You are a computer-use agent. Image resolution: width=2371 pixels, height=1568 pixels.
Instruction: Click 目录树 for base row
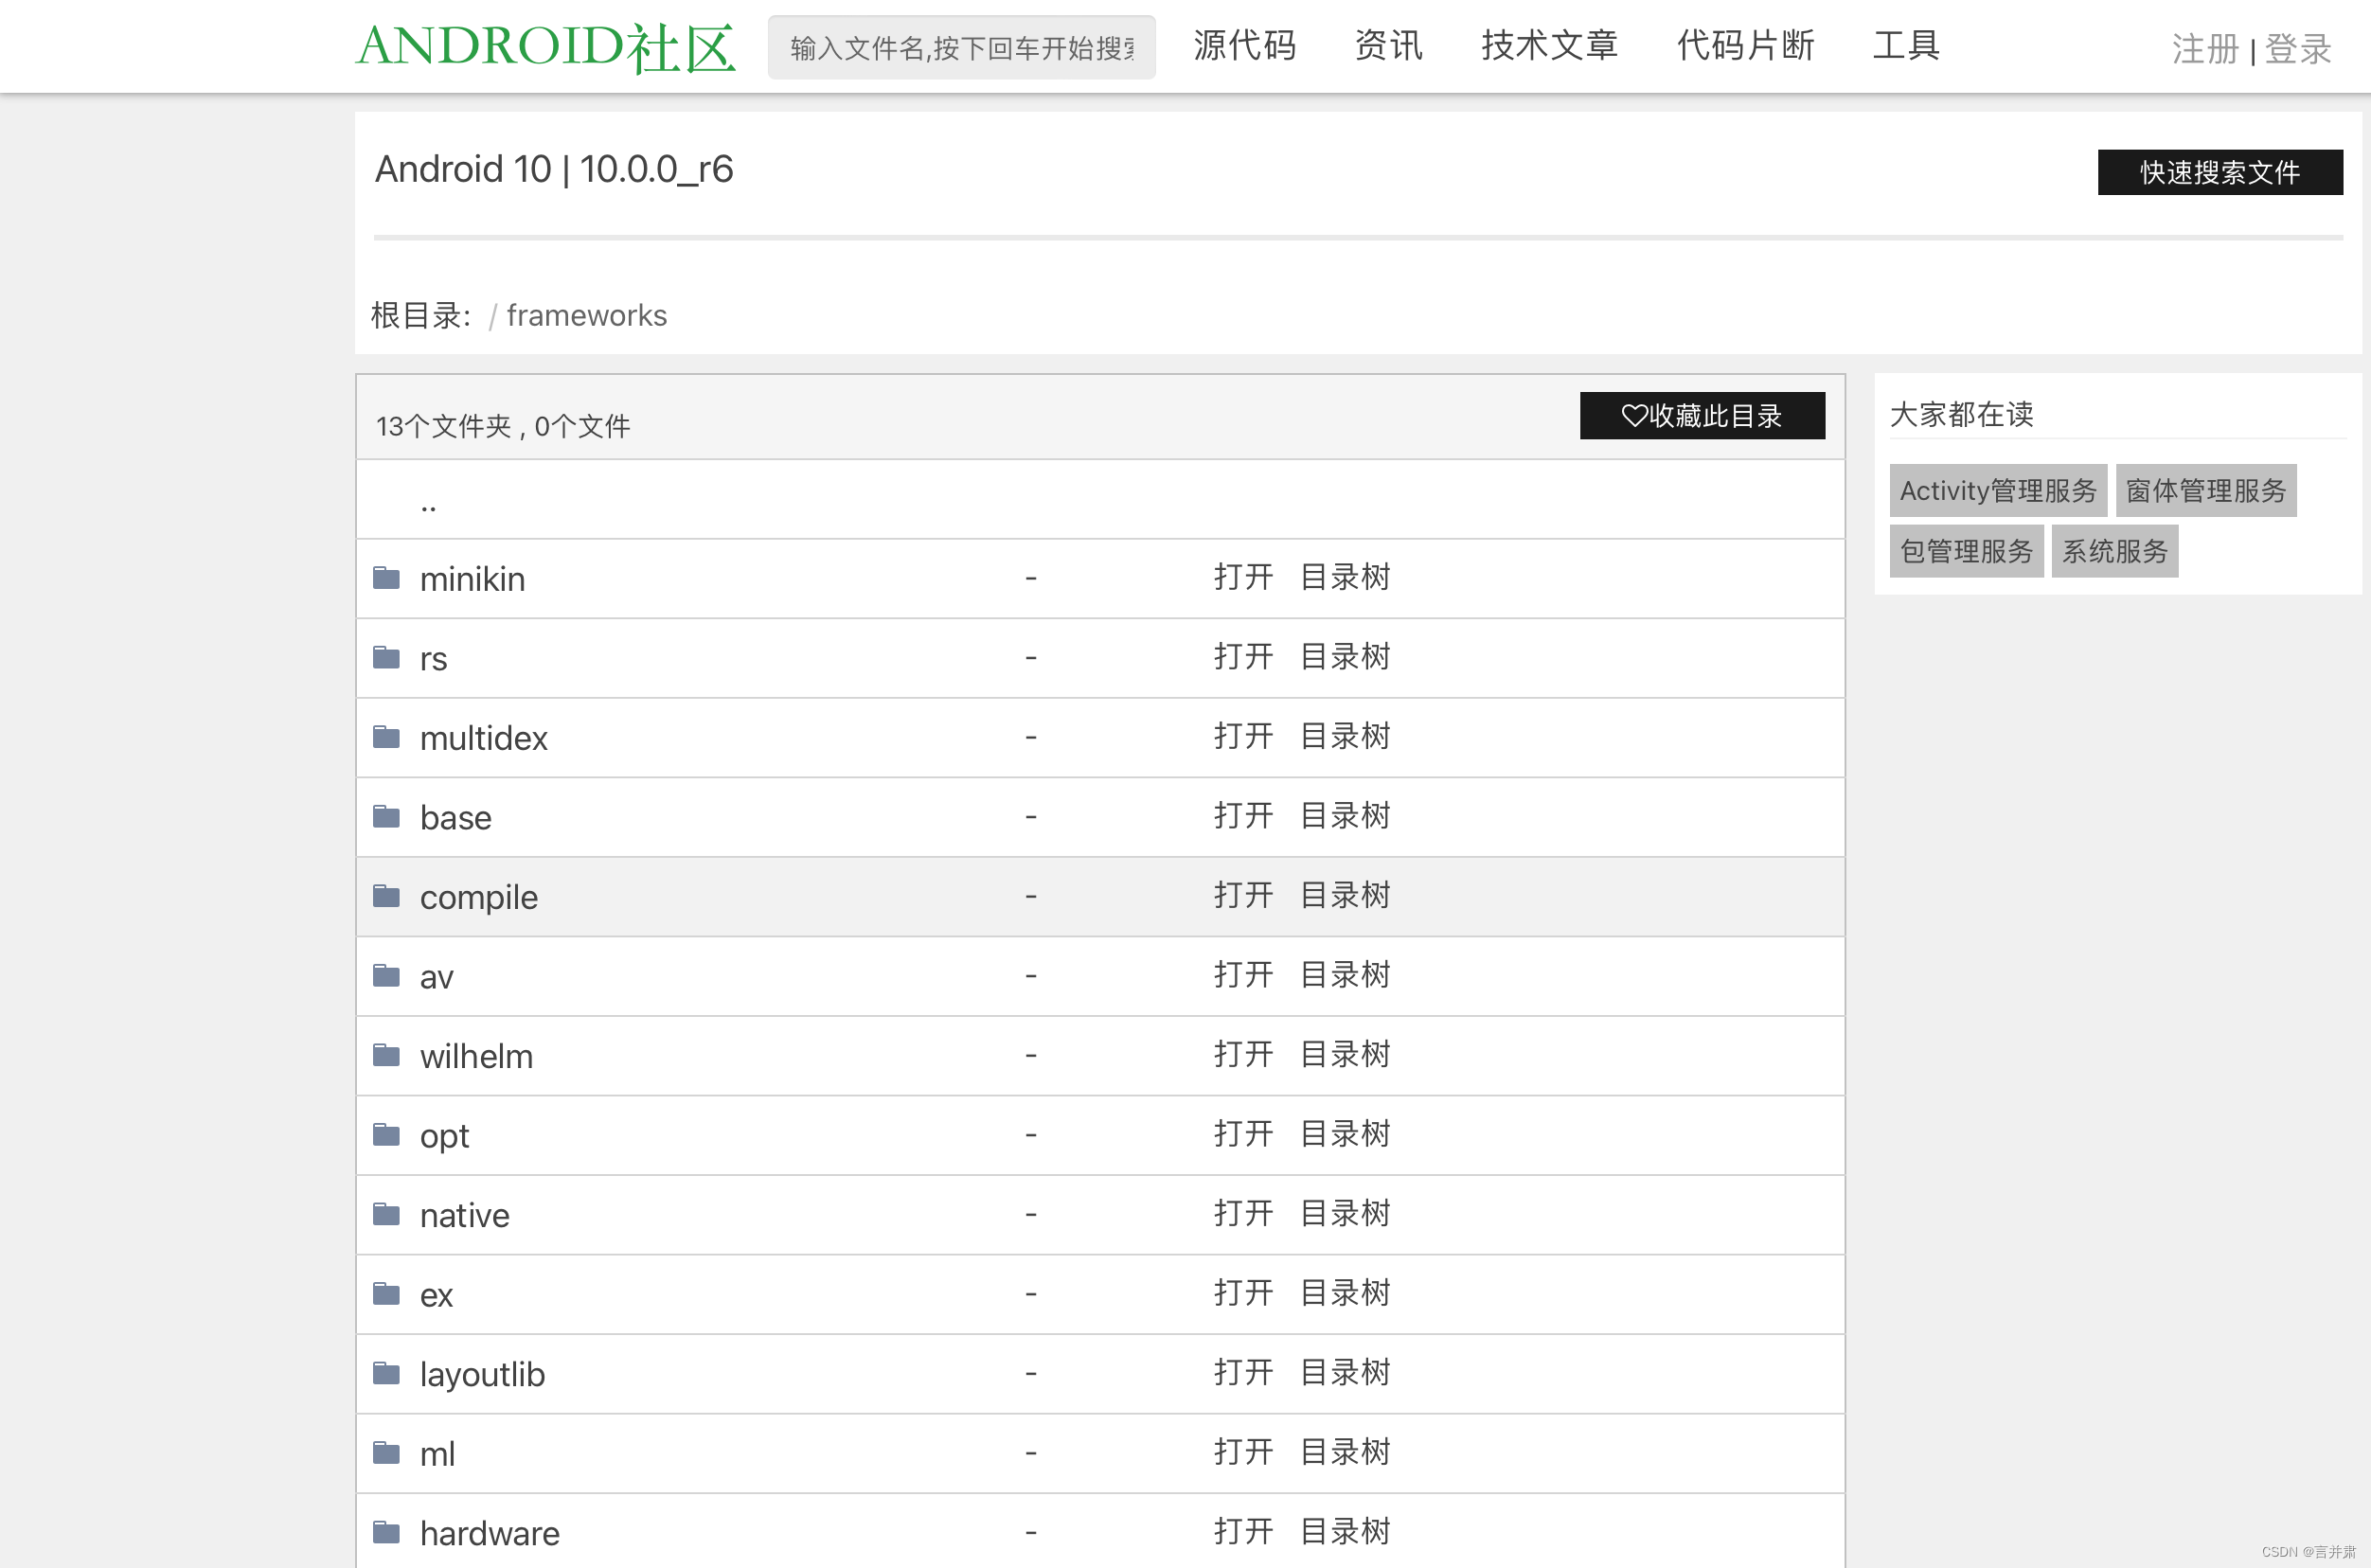[1345, 815]
